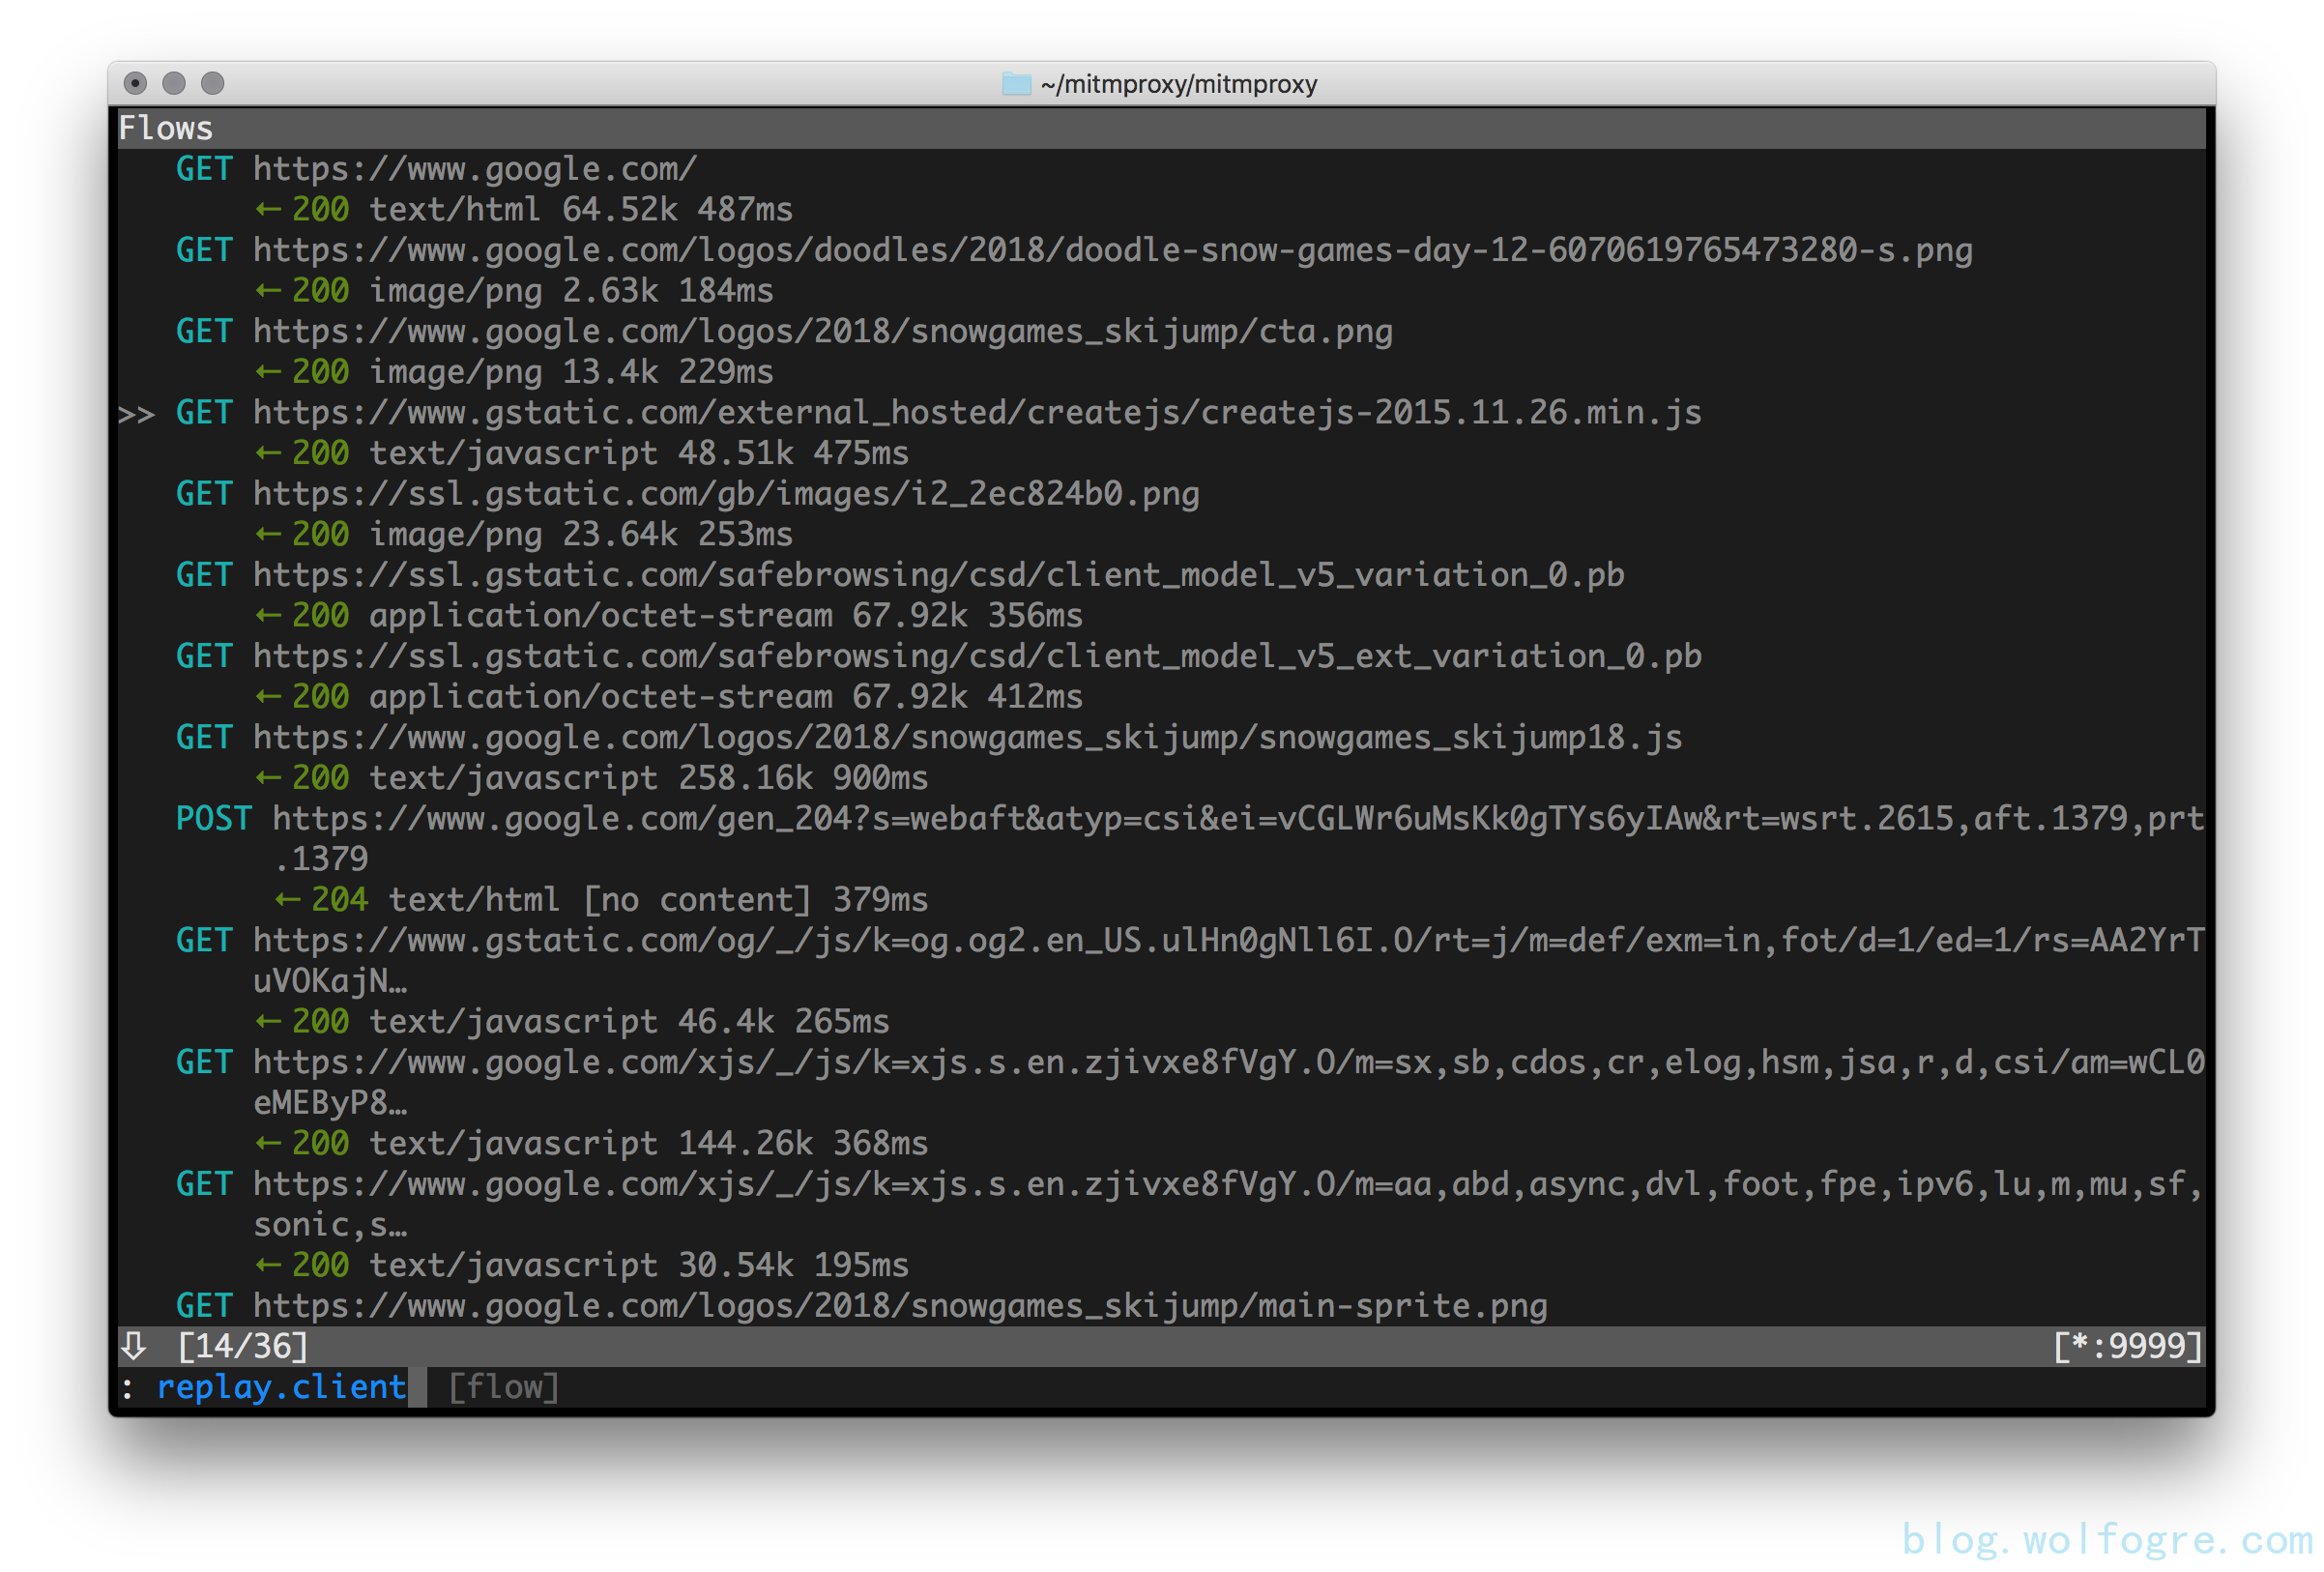Click the >> selection cursor marker
This screenshot has height=1572, width=2324.
click(x=136, y=414)
